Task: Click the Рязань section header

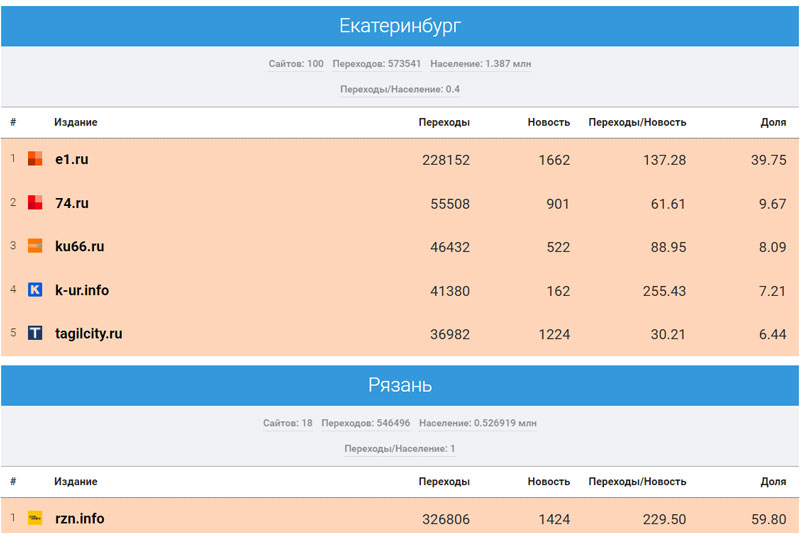Action: pyautogui.click(x=400, y=385)
